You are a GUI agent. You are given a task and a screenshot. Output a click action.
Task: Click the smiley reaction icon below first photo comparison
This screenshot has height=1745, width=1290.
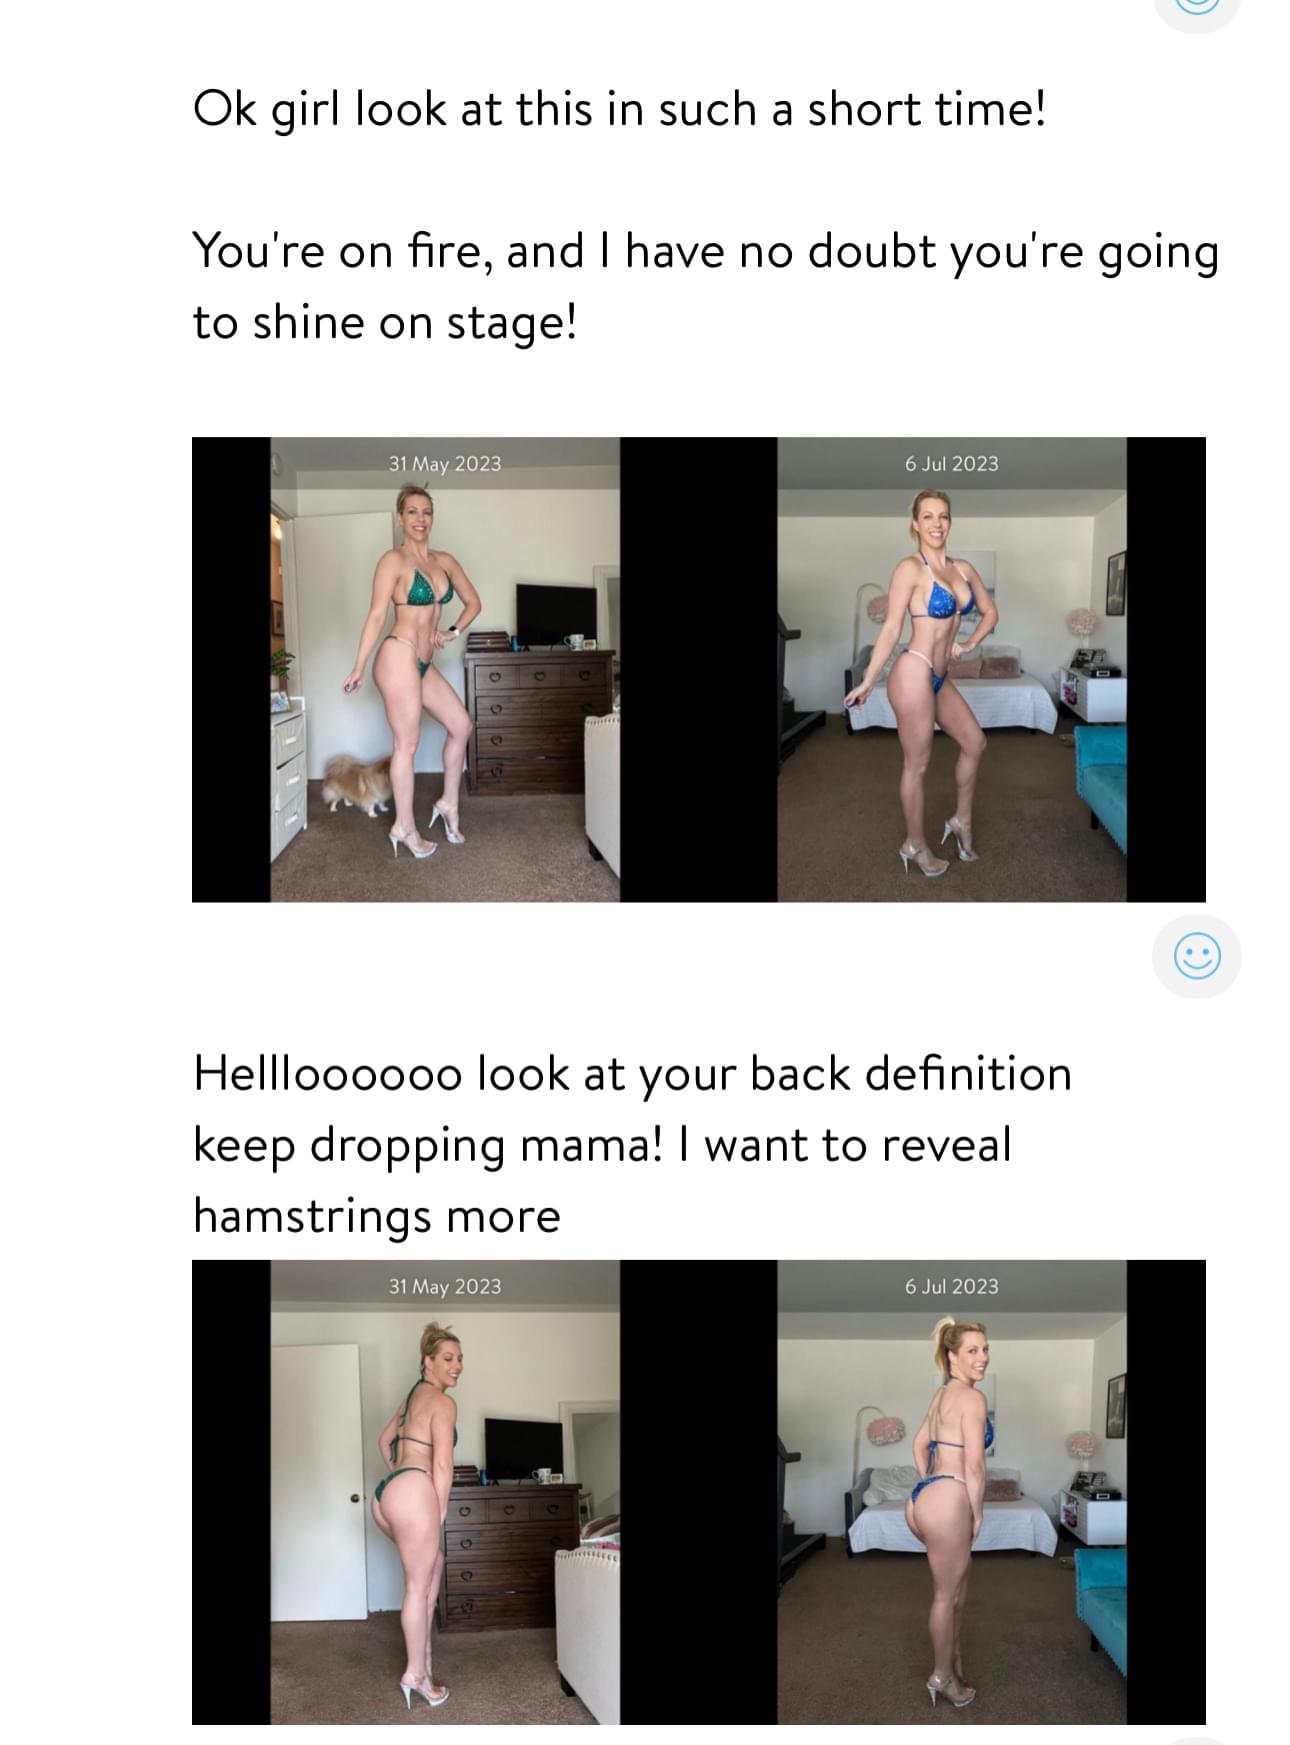(x=1196, y=957)
